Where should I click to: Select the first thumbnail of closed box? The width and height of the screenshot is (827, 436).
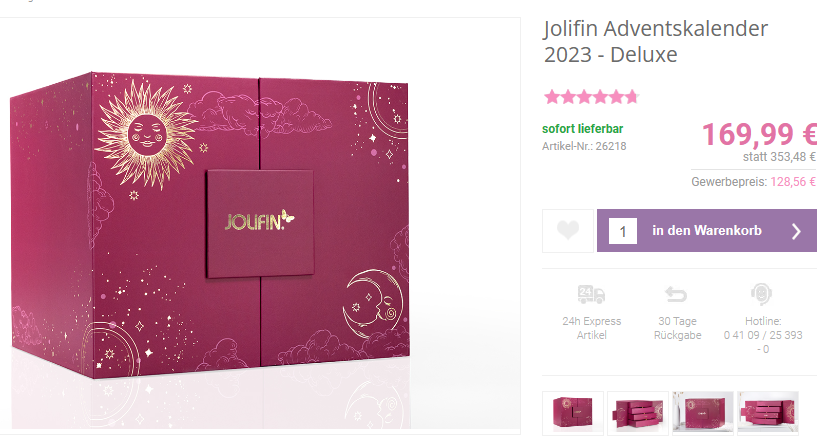click(573, 413)
